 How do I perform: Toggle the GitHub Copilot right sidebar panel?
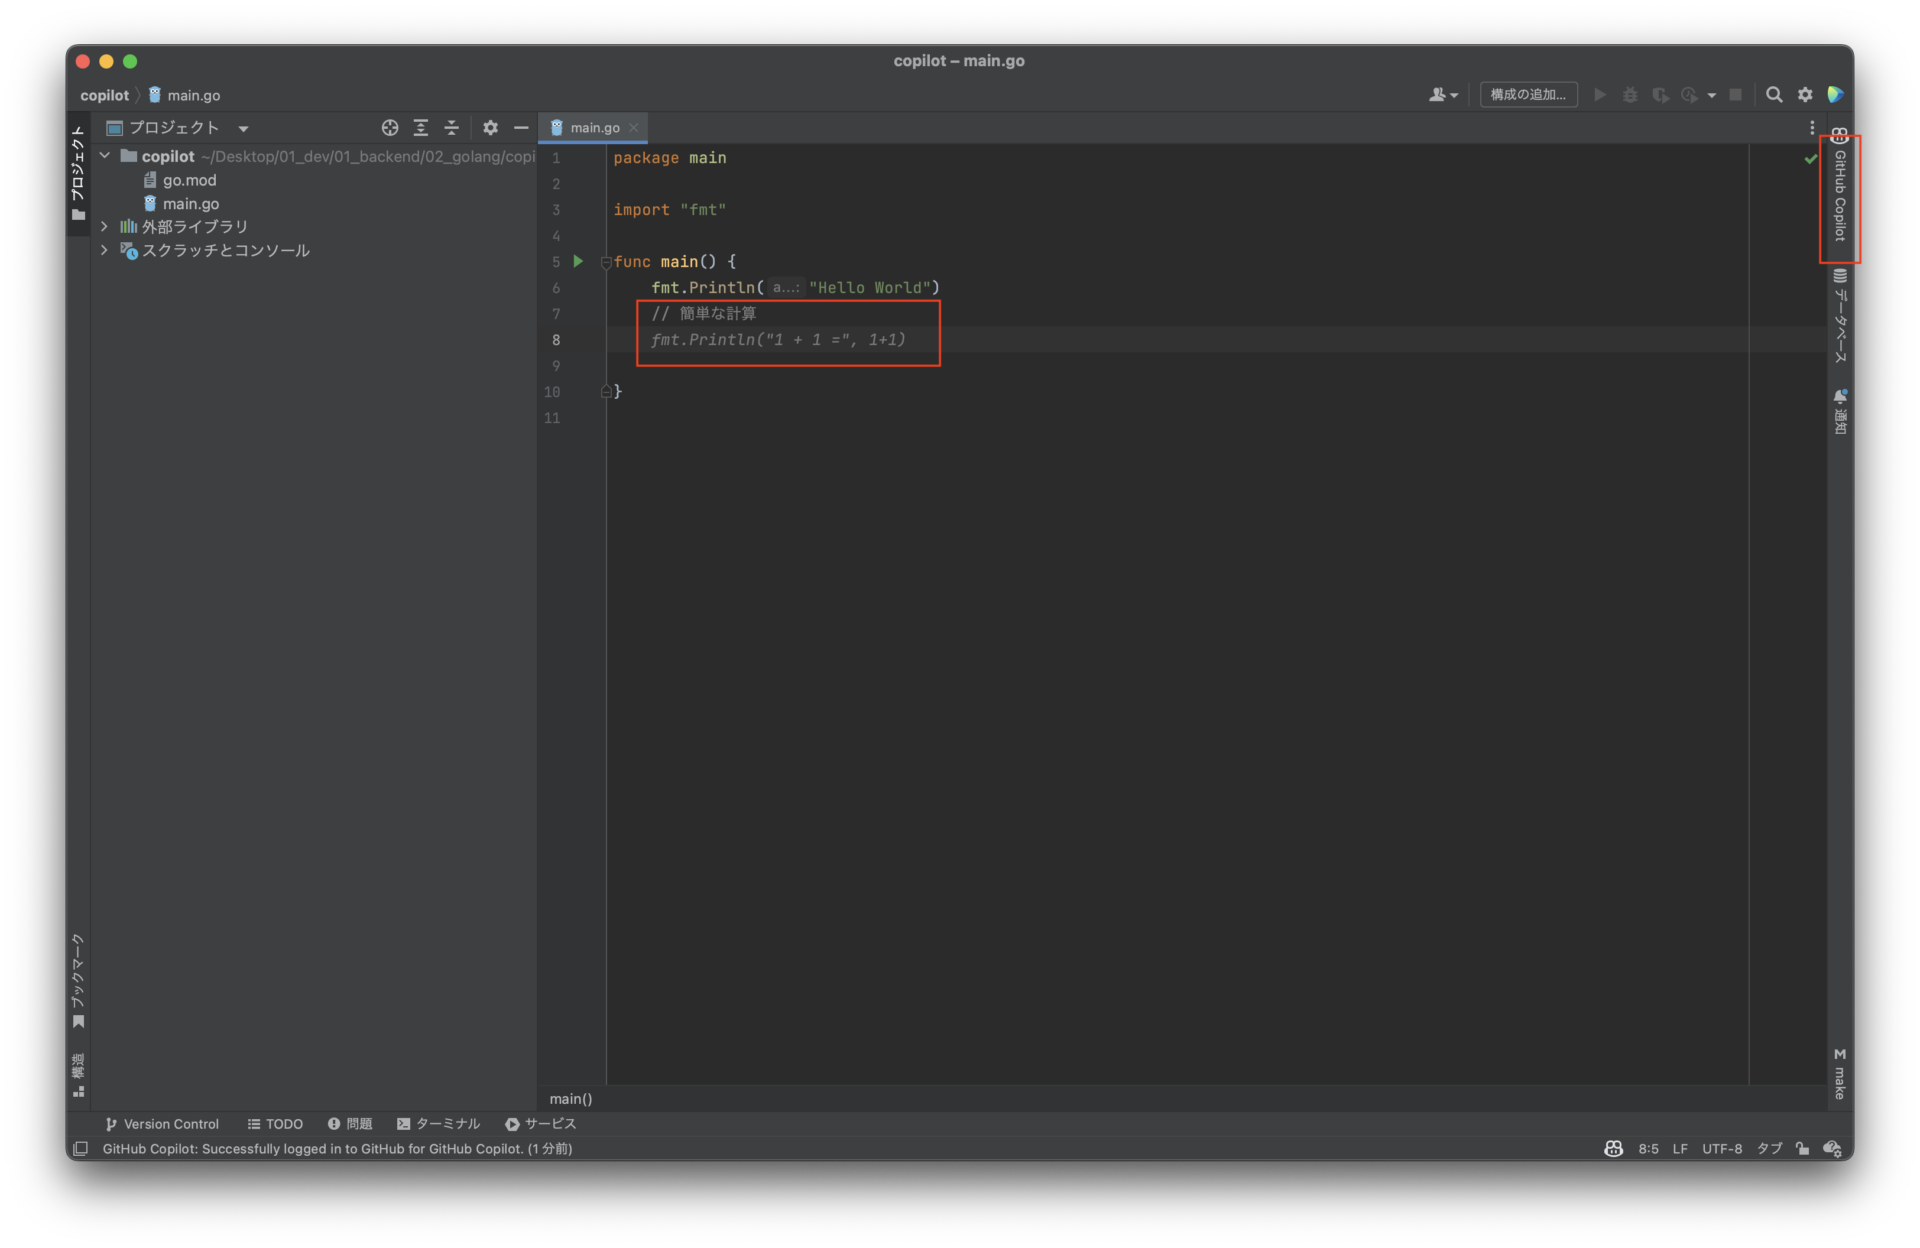(1840, 198)
